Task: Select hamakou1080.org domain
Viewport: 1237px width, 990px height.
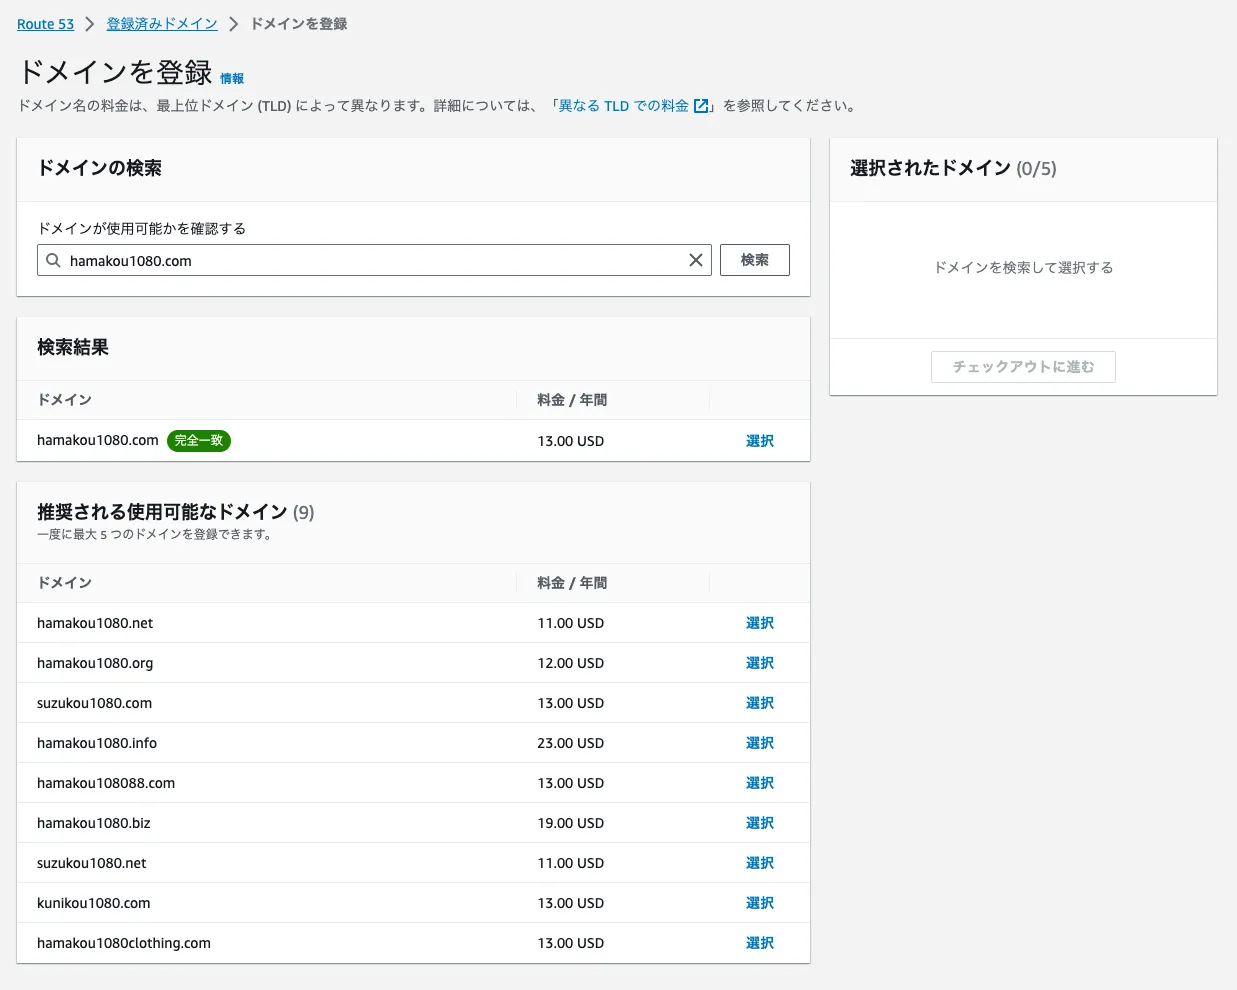Action: click(x=759, y=663)
